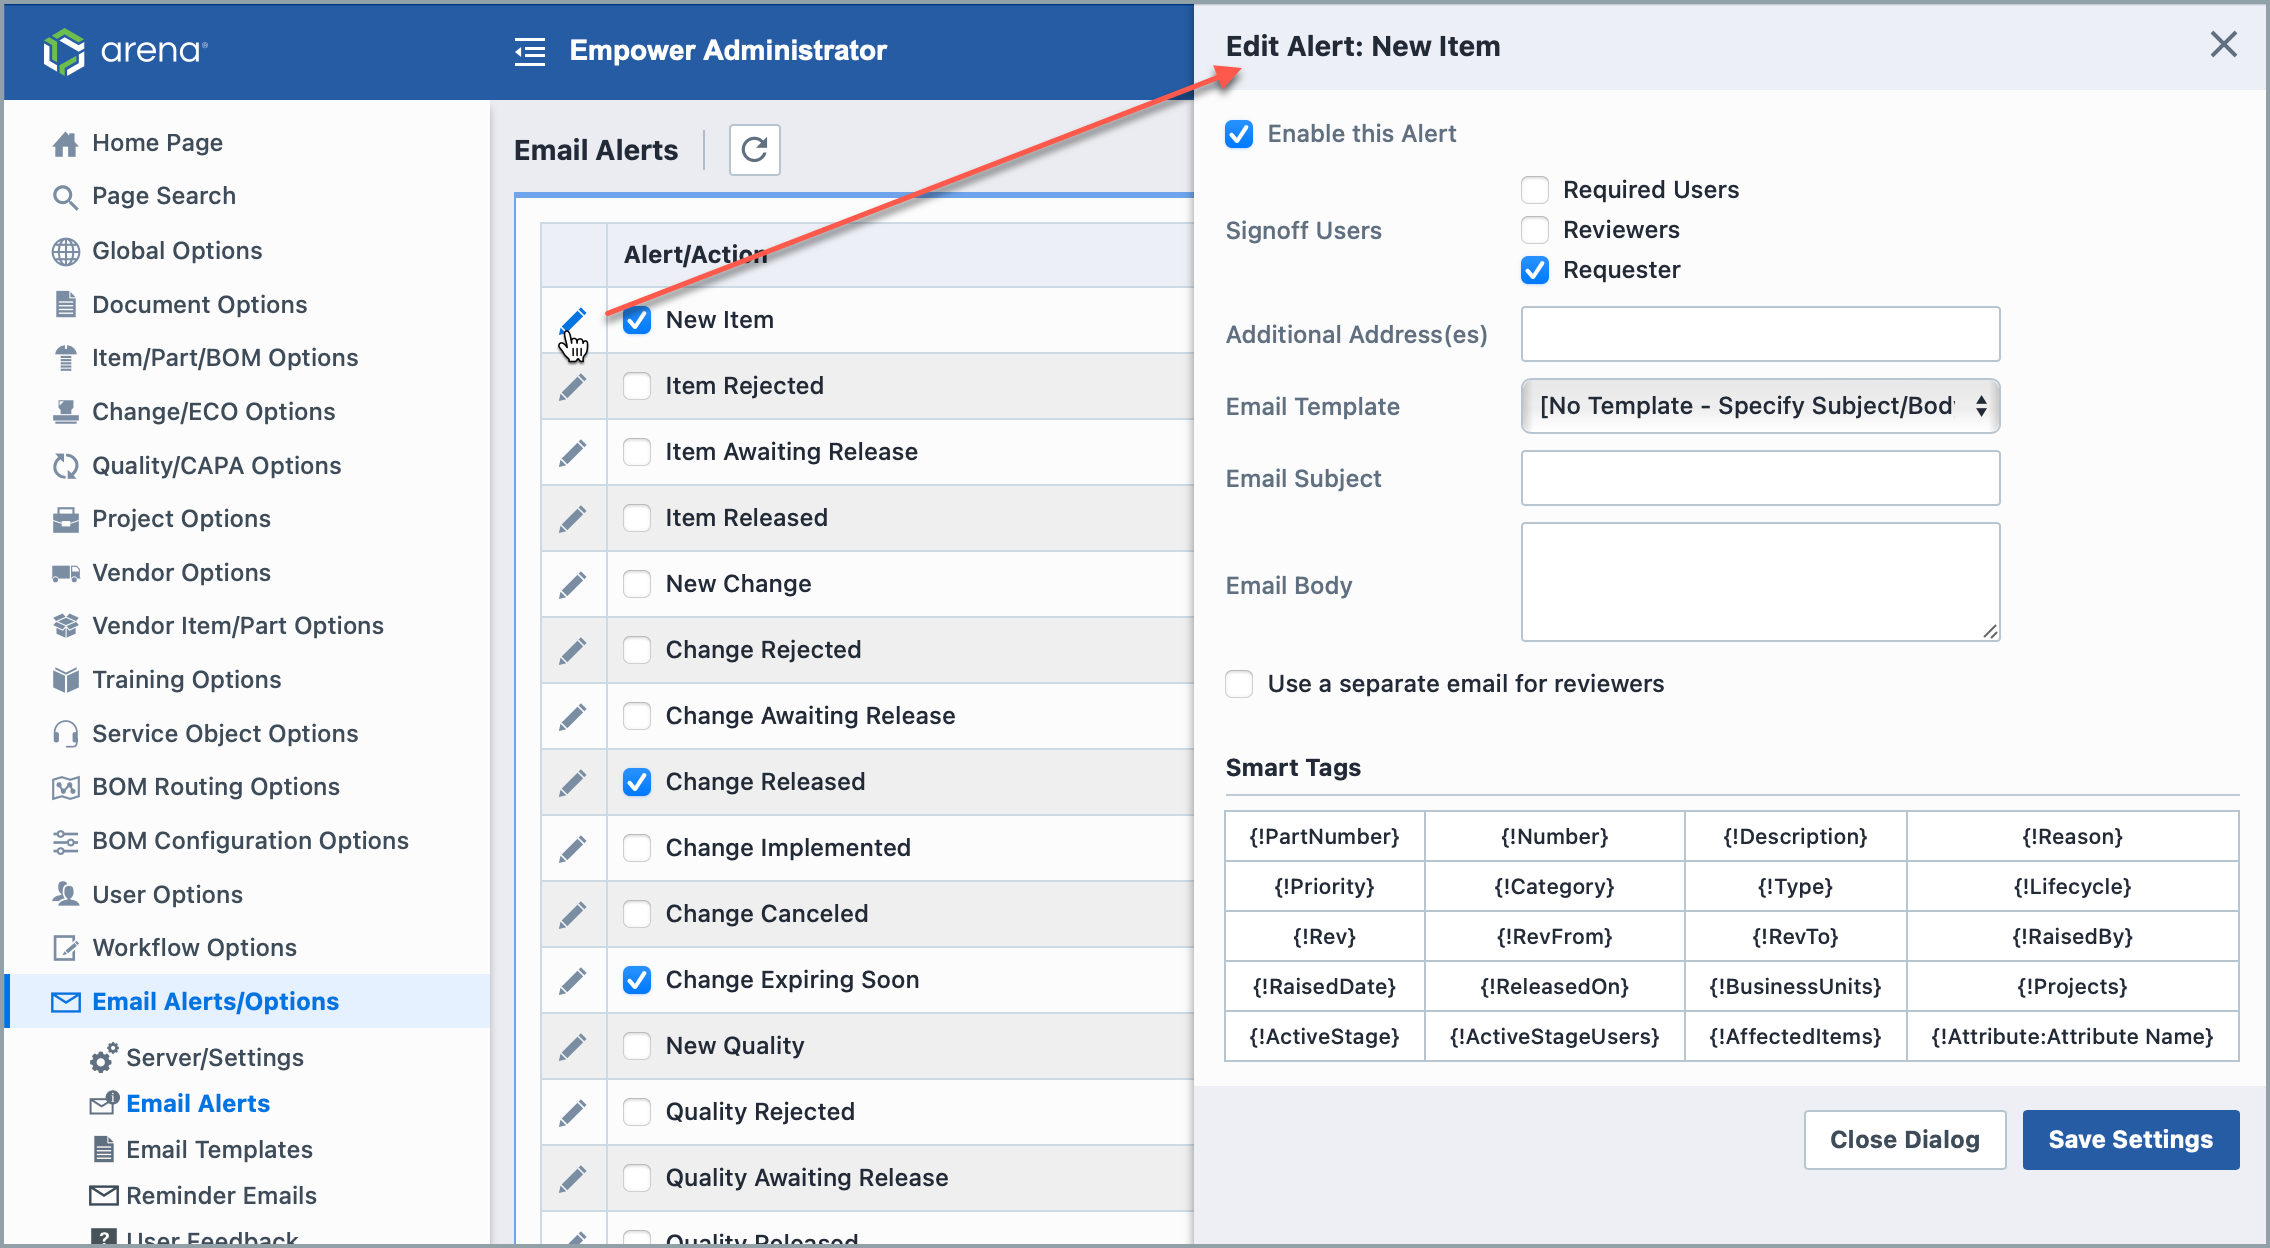Uncheck Enable this Alert
Screen dimensions: 2270x1248
click(1239, 134)
